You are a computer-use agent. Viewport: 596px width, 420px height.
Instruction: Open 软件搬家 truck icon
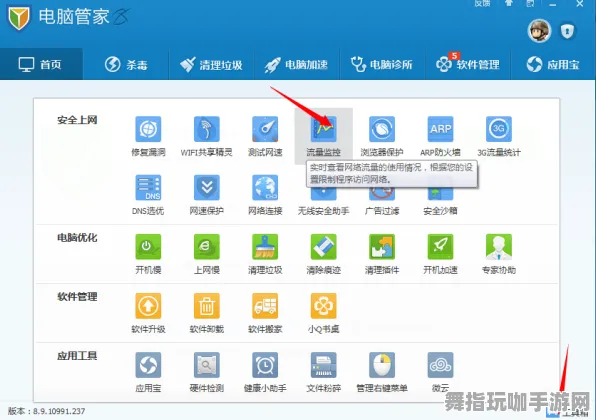coord(265,306)
